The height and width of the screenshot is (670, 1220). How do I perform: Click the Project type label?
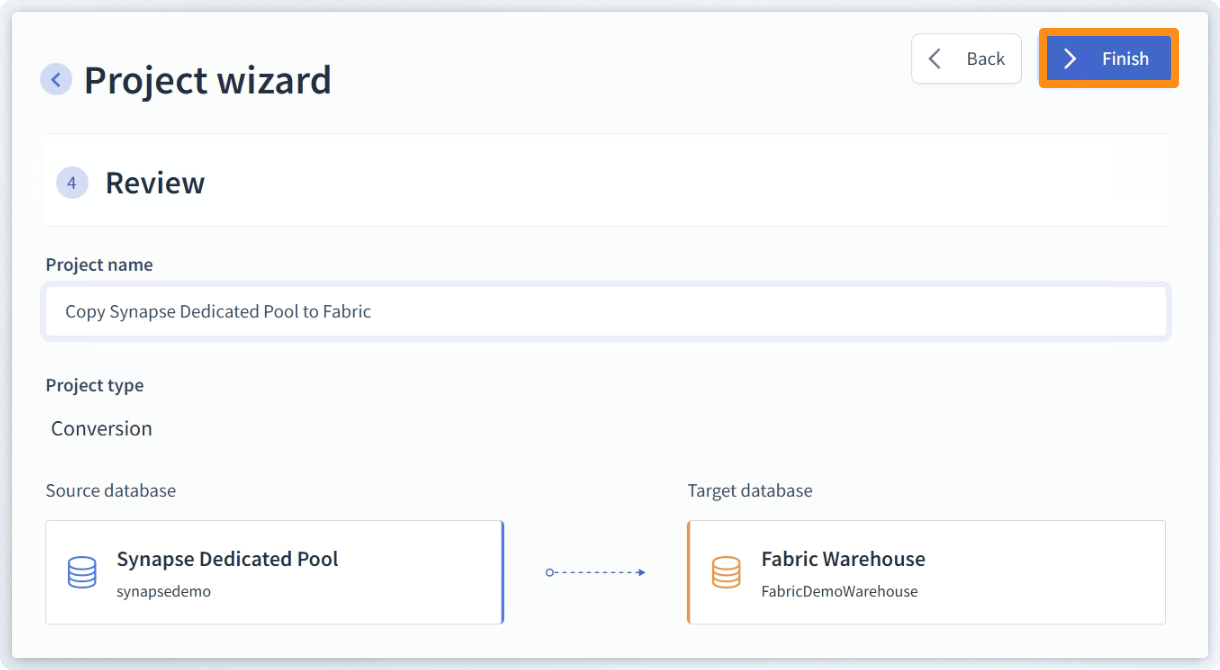click(94, 385)
